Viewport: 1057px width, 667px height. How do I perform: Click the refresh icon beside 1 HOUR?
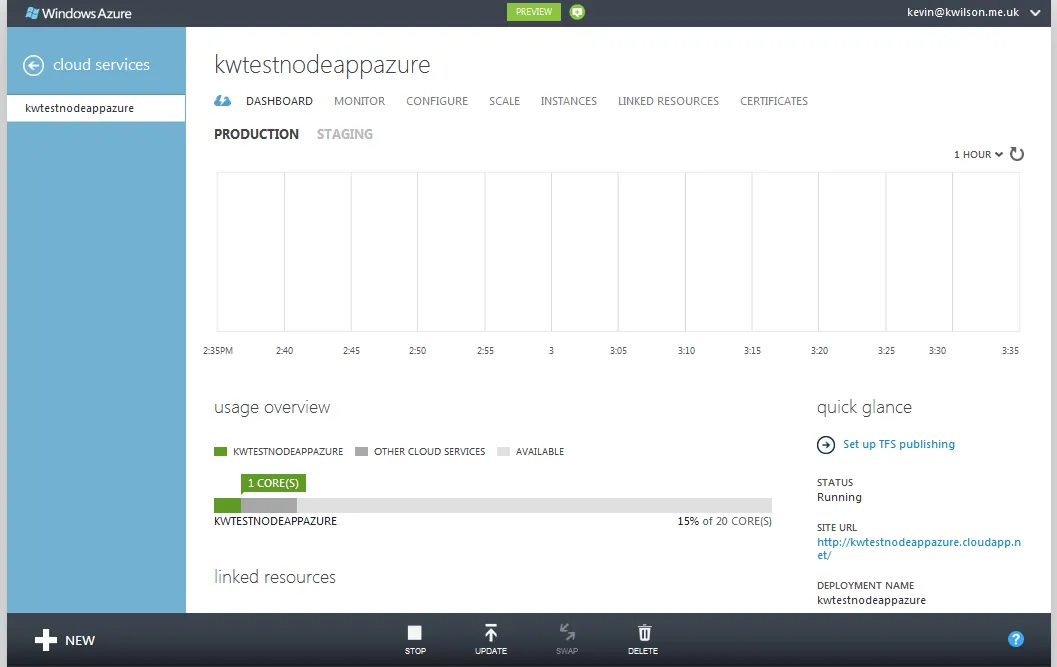click(x=1017, y=154)
